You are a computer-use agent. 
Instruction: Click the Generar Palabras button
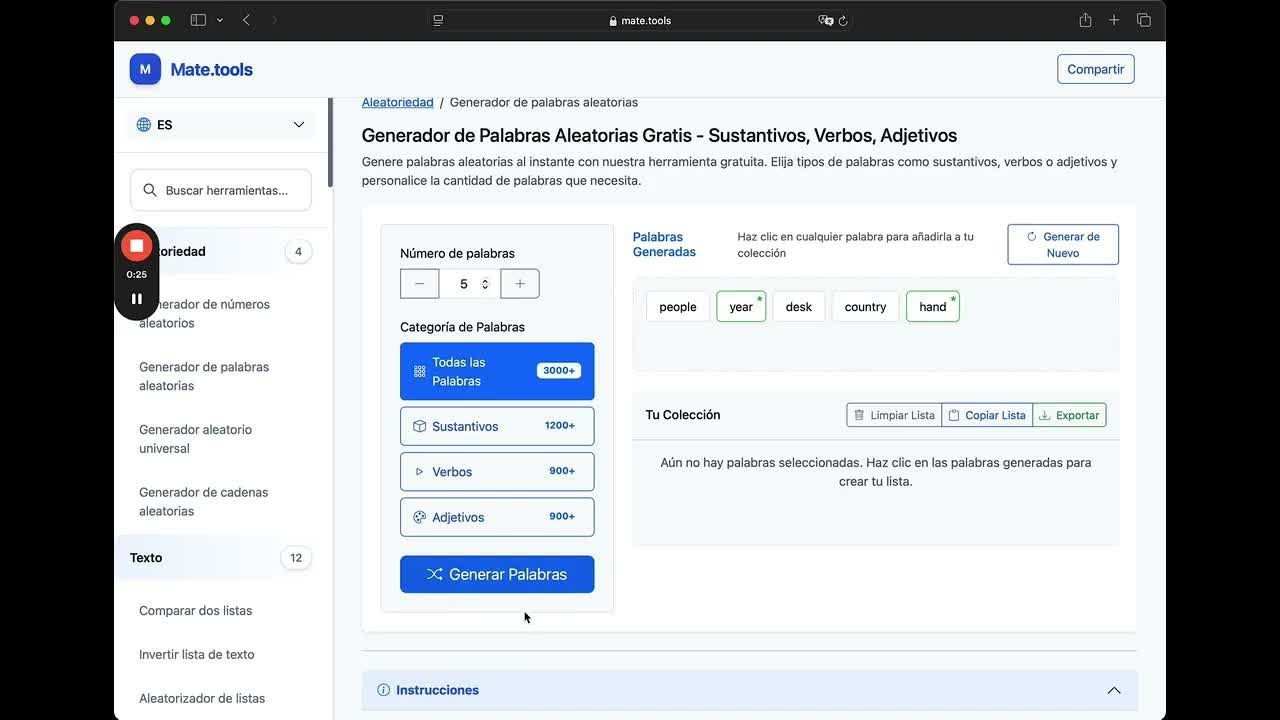[x=497, y=574]
